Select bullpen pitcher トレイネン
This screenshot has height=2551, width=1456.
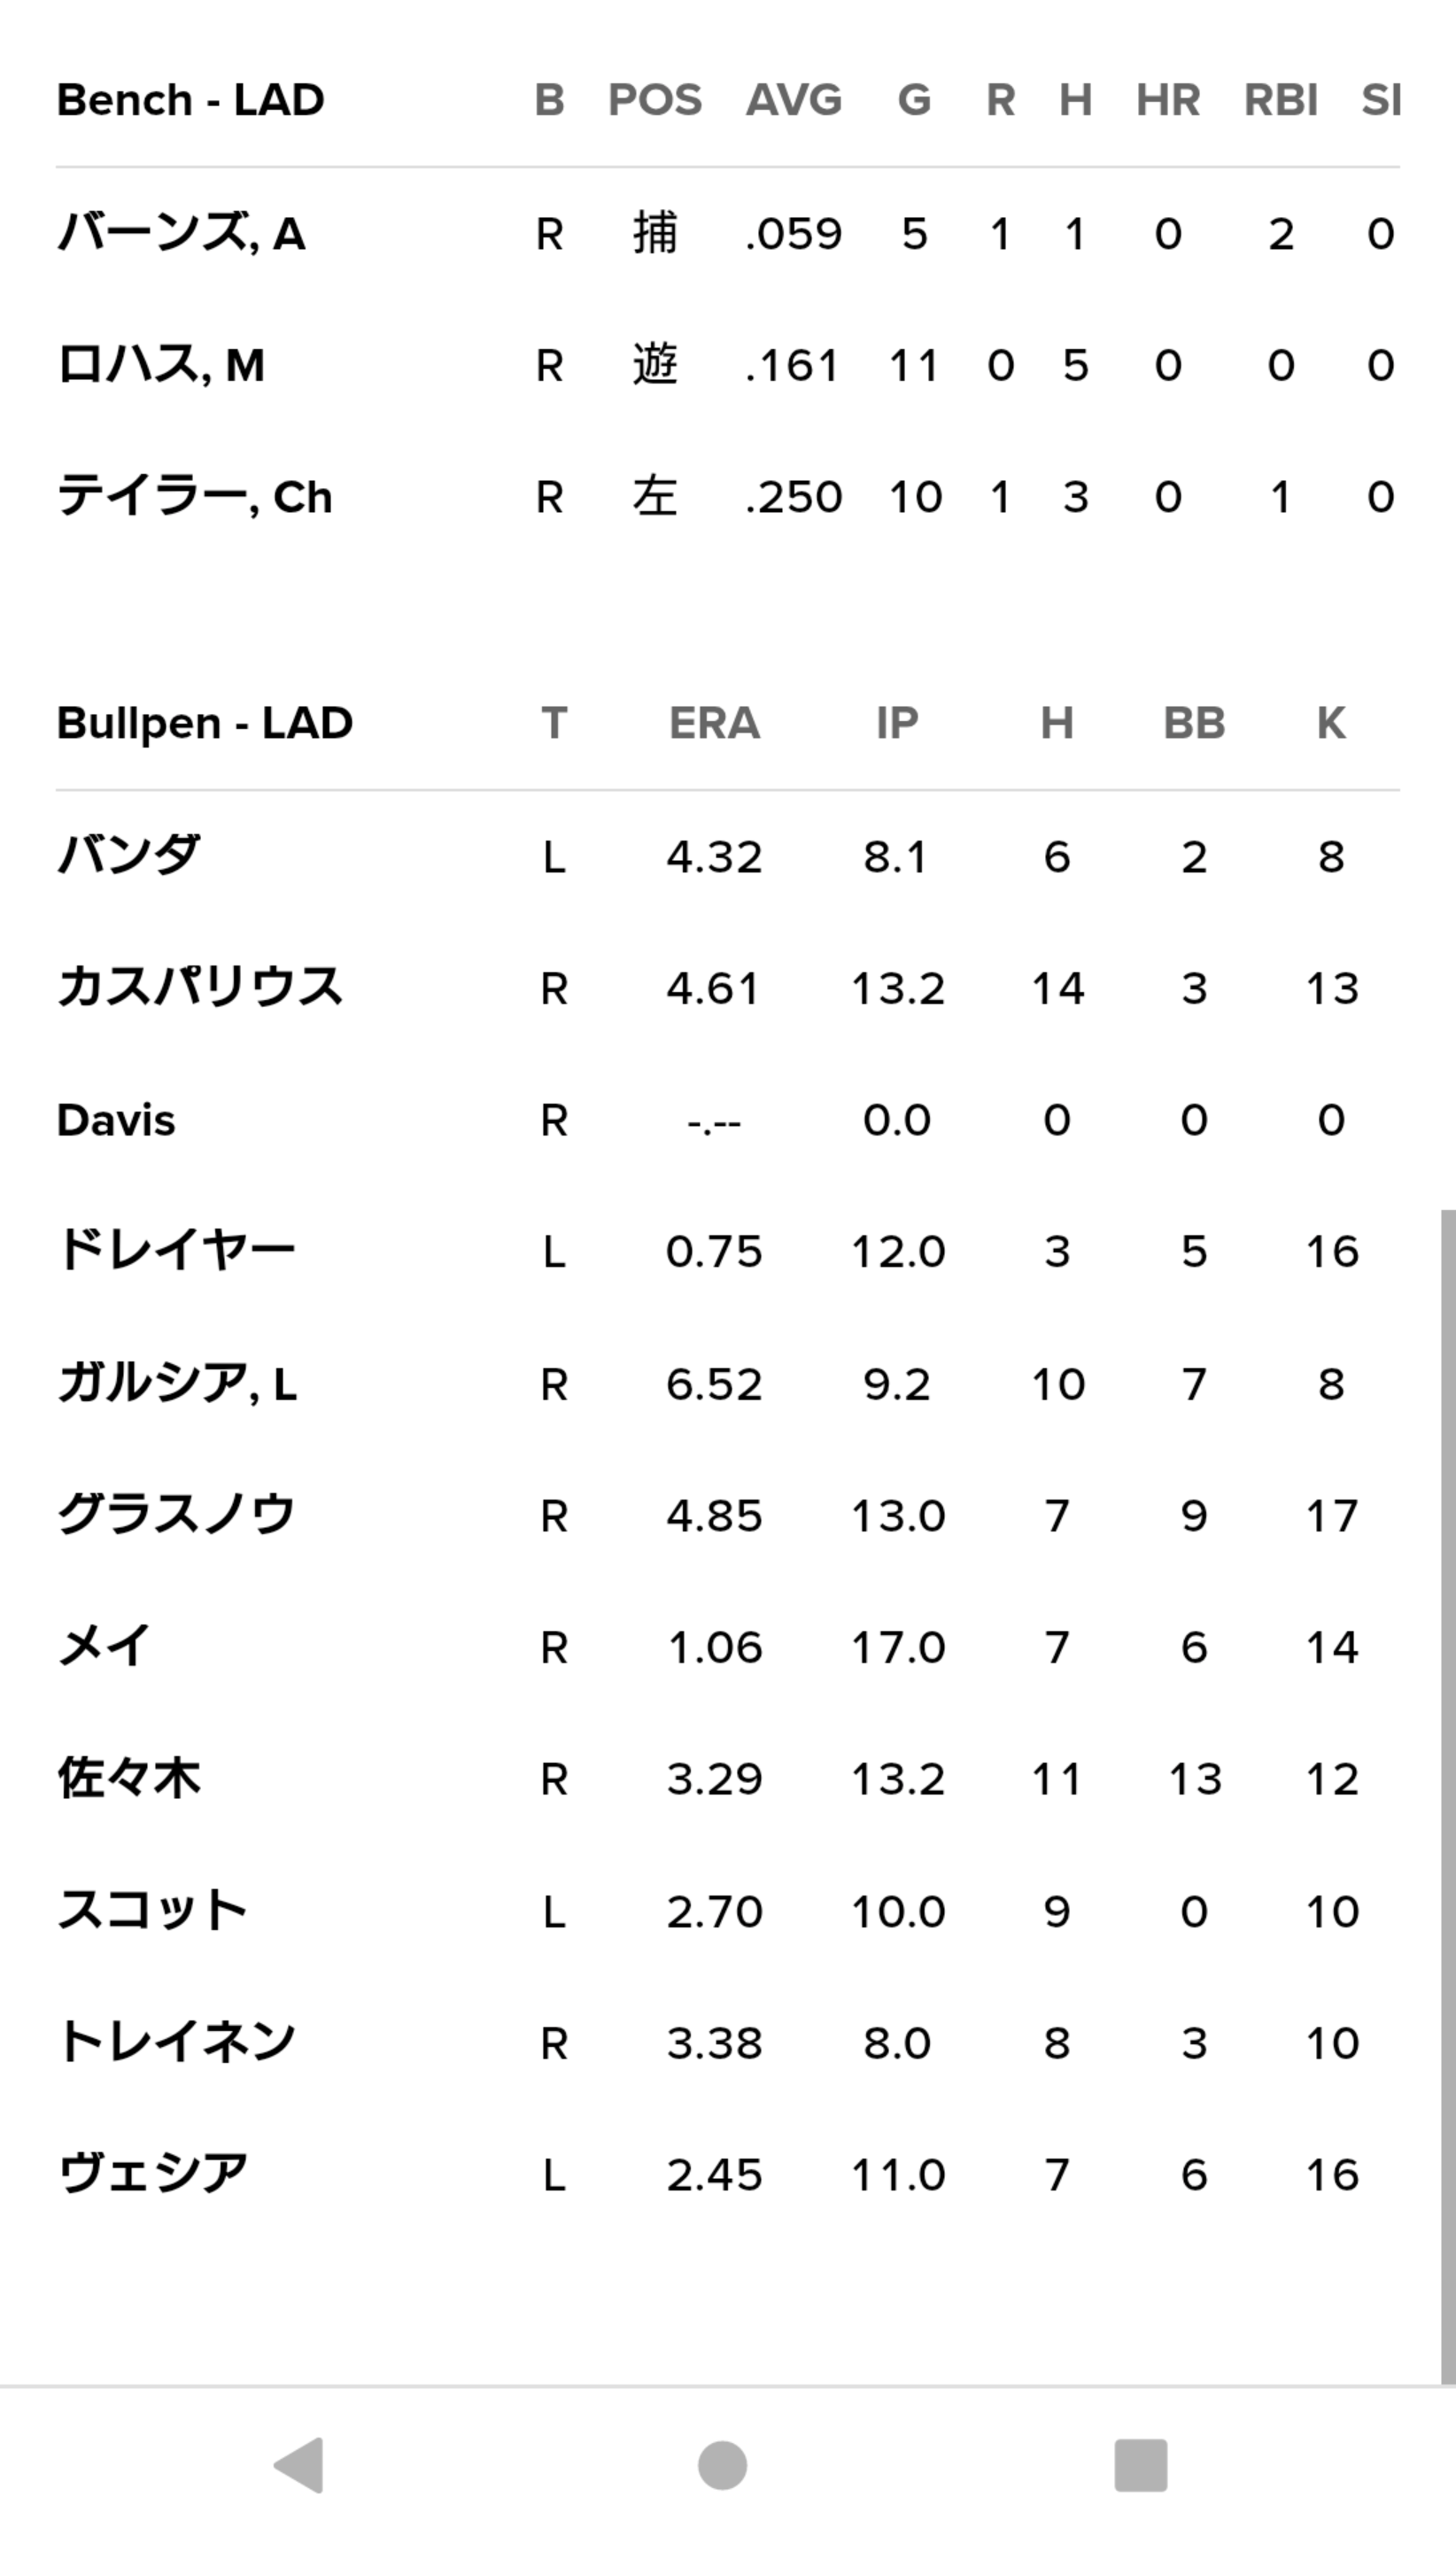pos(176,2042)
